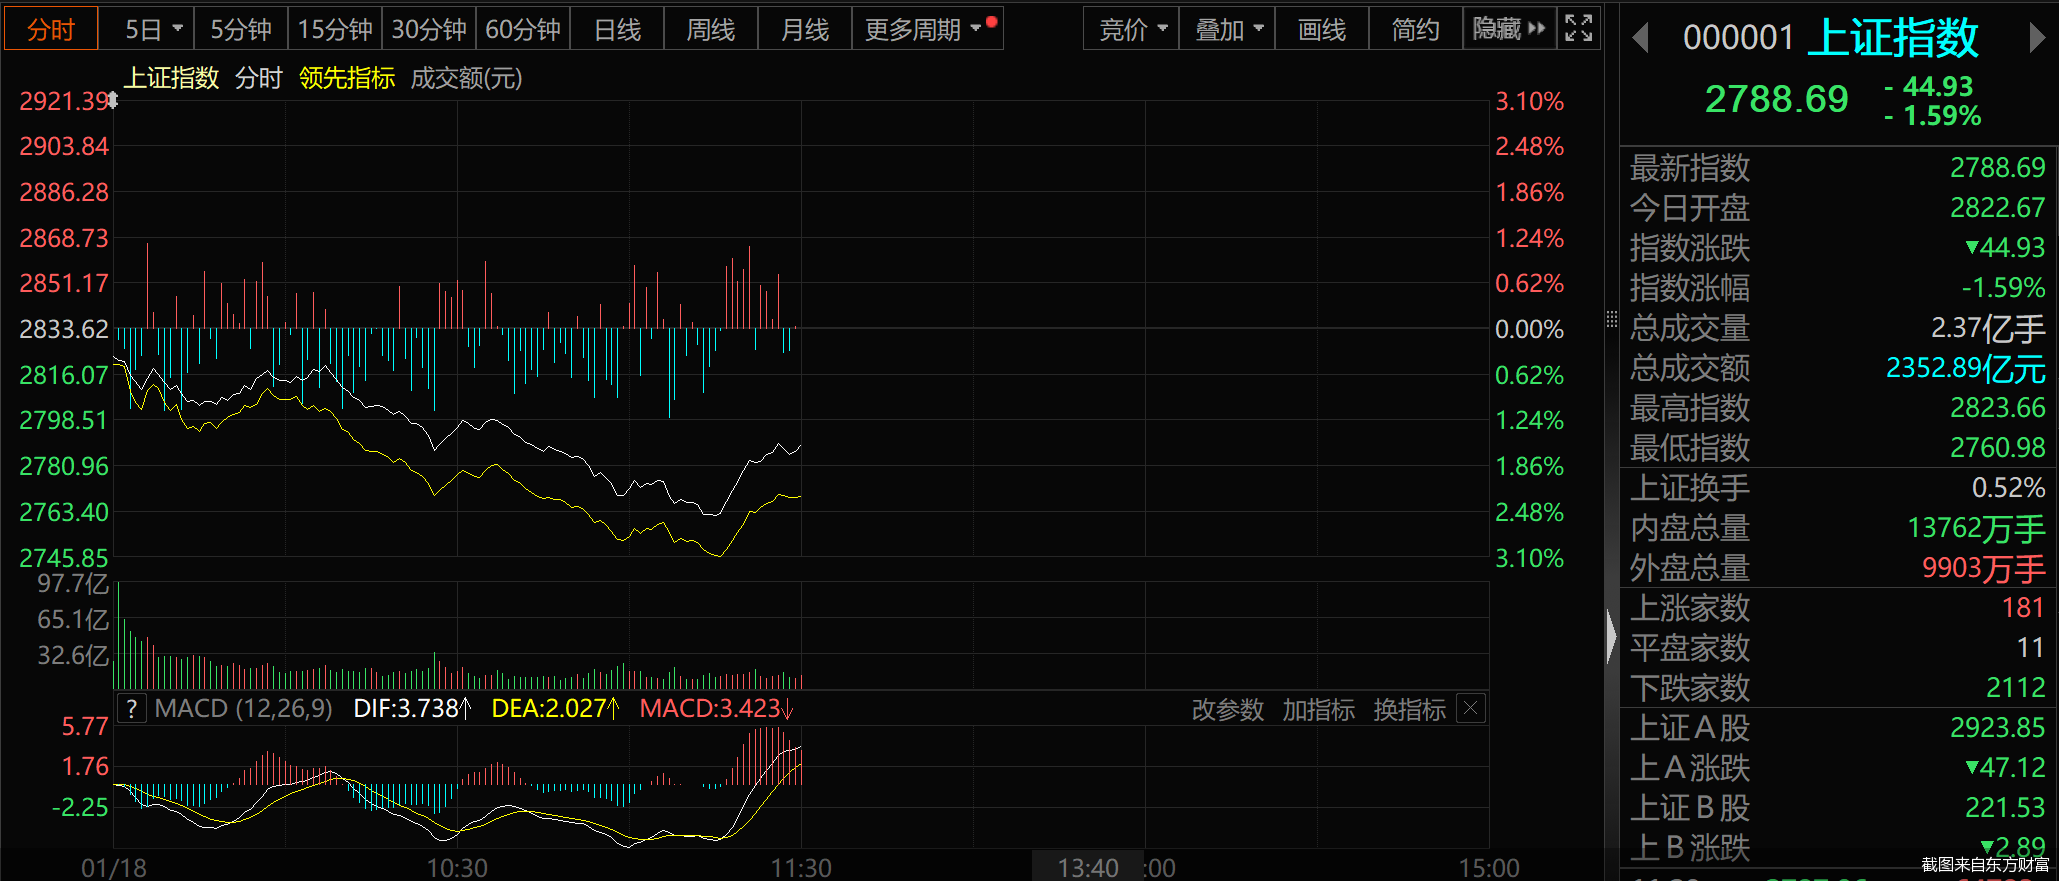Click the 隐藏 hide panel button
Screen dimensions: 2059x881
click(x=1509, y=29)
